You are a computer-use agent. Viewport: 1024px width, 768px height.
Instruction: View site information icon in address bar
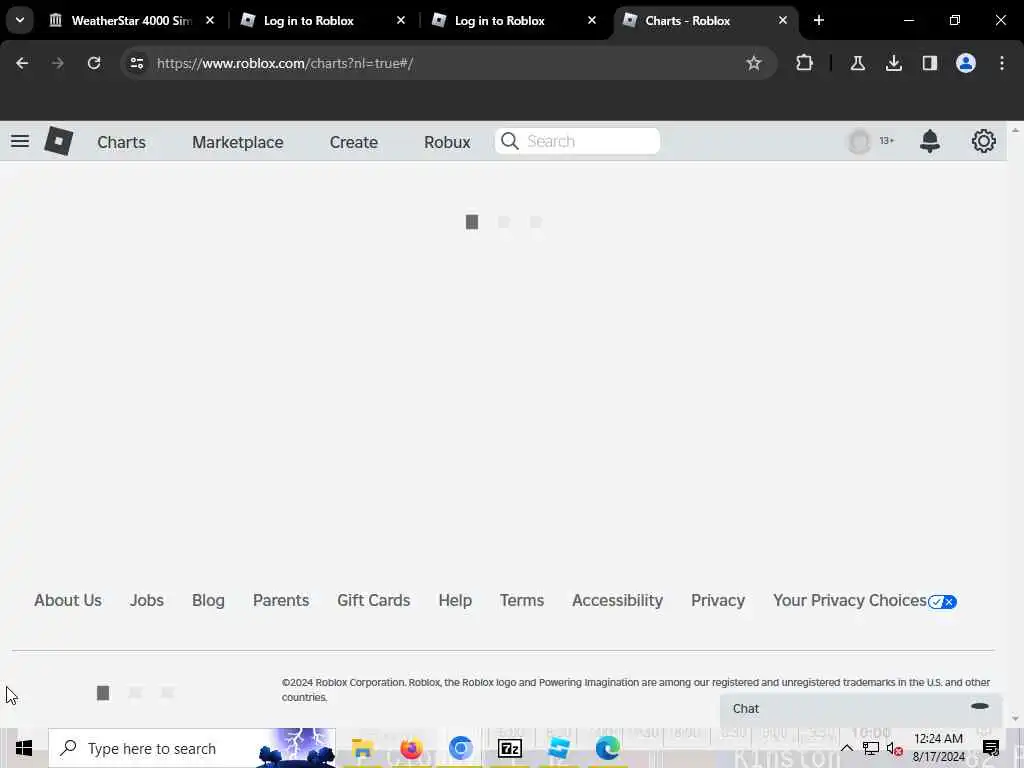(x=136, y=63)
